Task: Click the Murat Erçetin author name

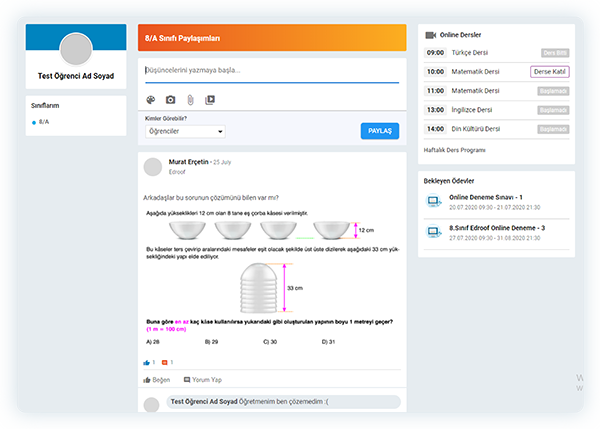Action: 190,161
